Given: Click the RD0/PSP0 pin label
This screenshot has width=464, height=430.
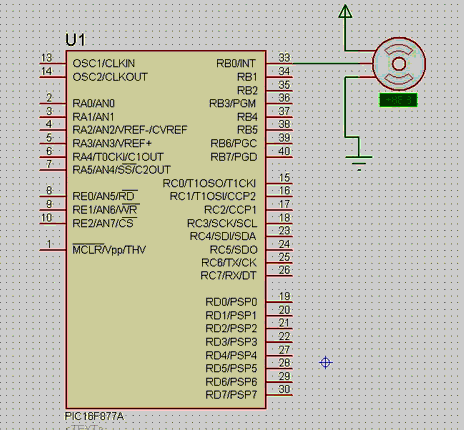Looking at the screenshot, I should click(231, 302).
